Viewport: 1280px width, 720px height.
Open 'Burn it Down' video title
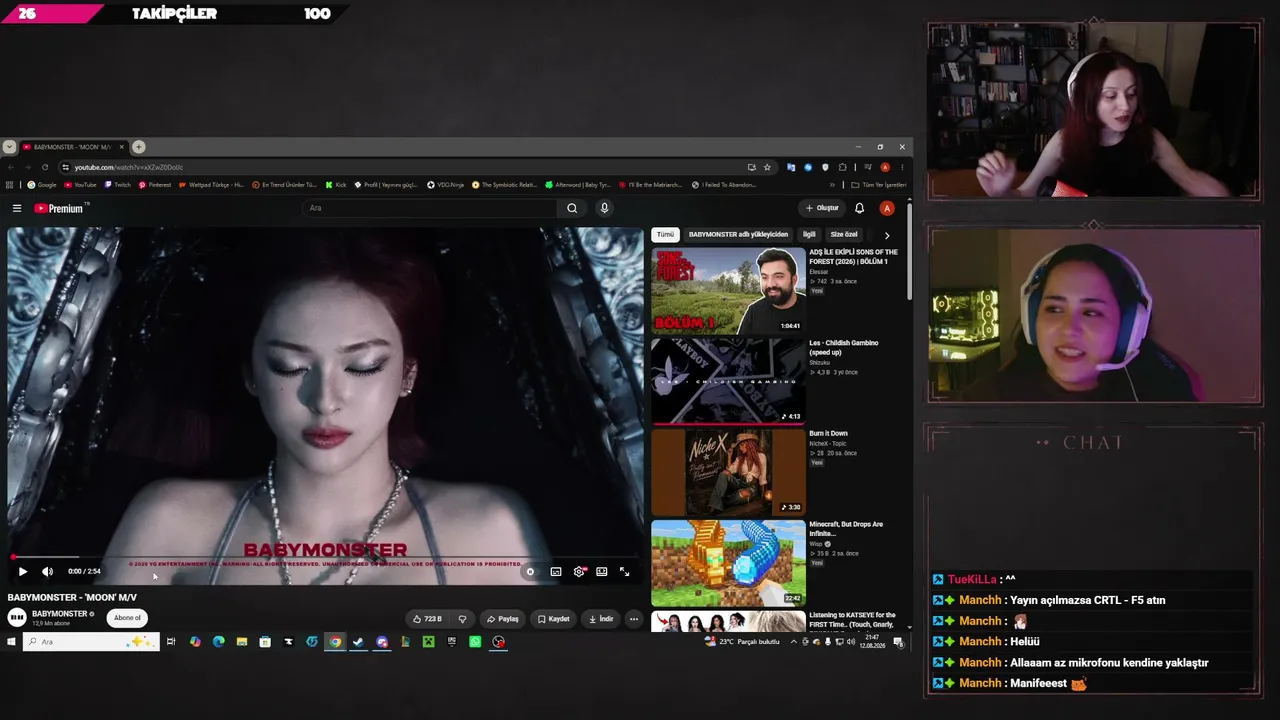[x=828, y=434]
